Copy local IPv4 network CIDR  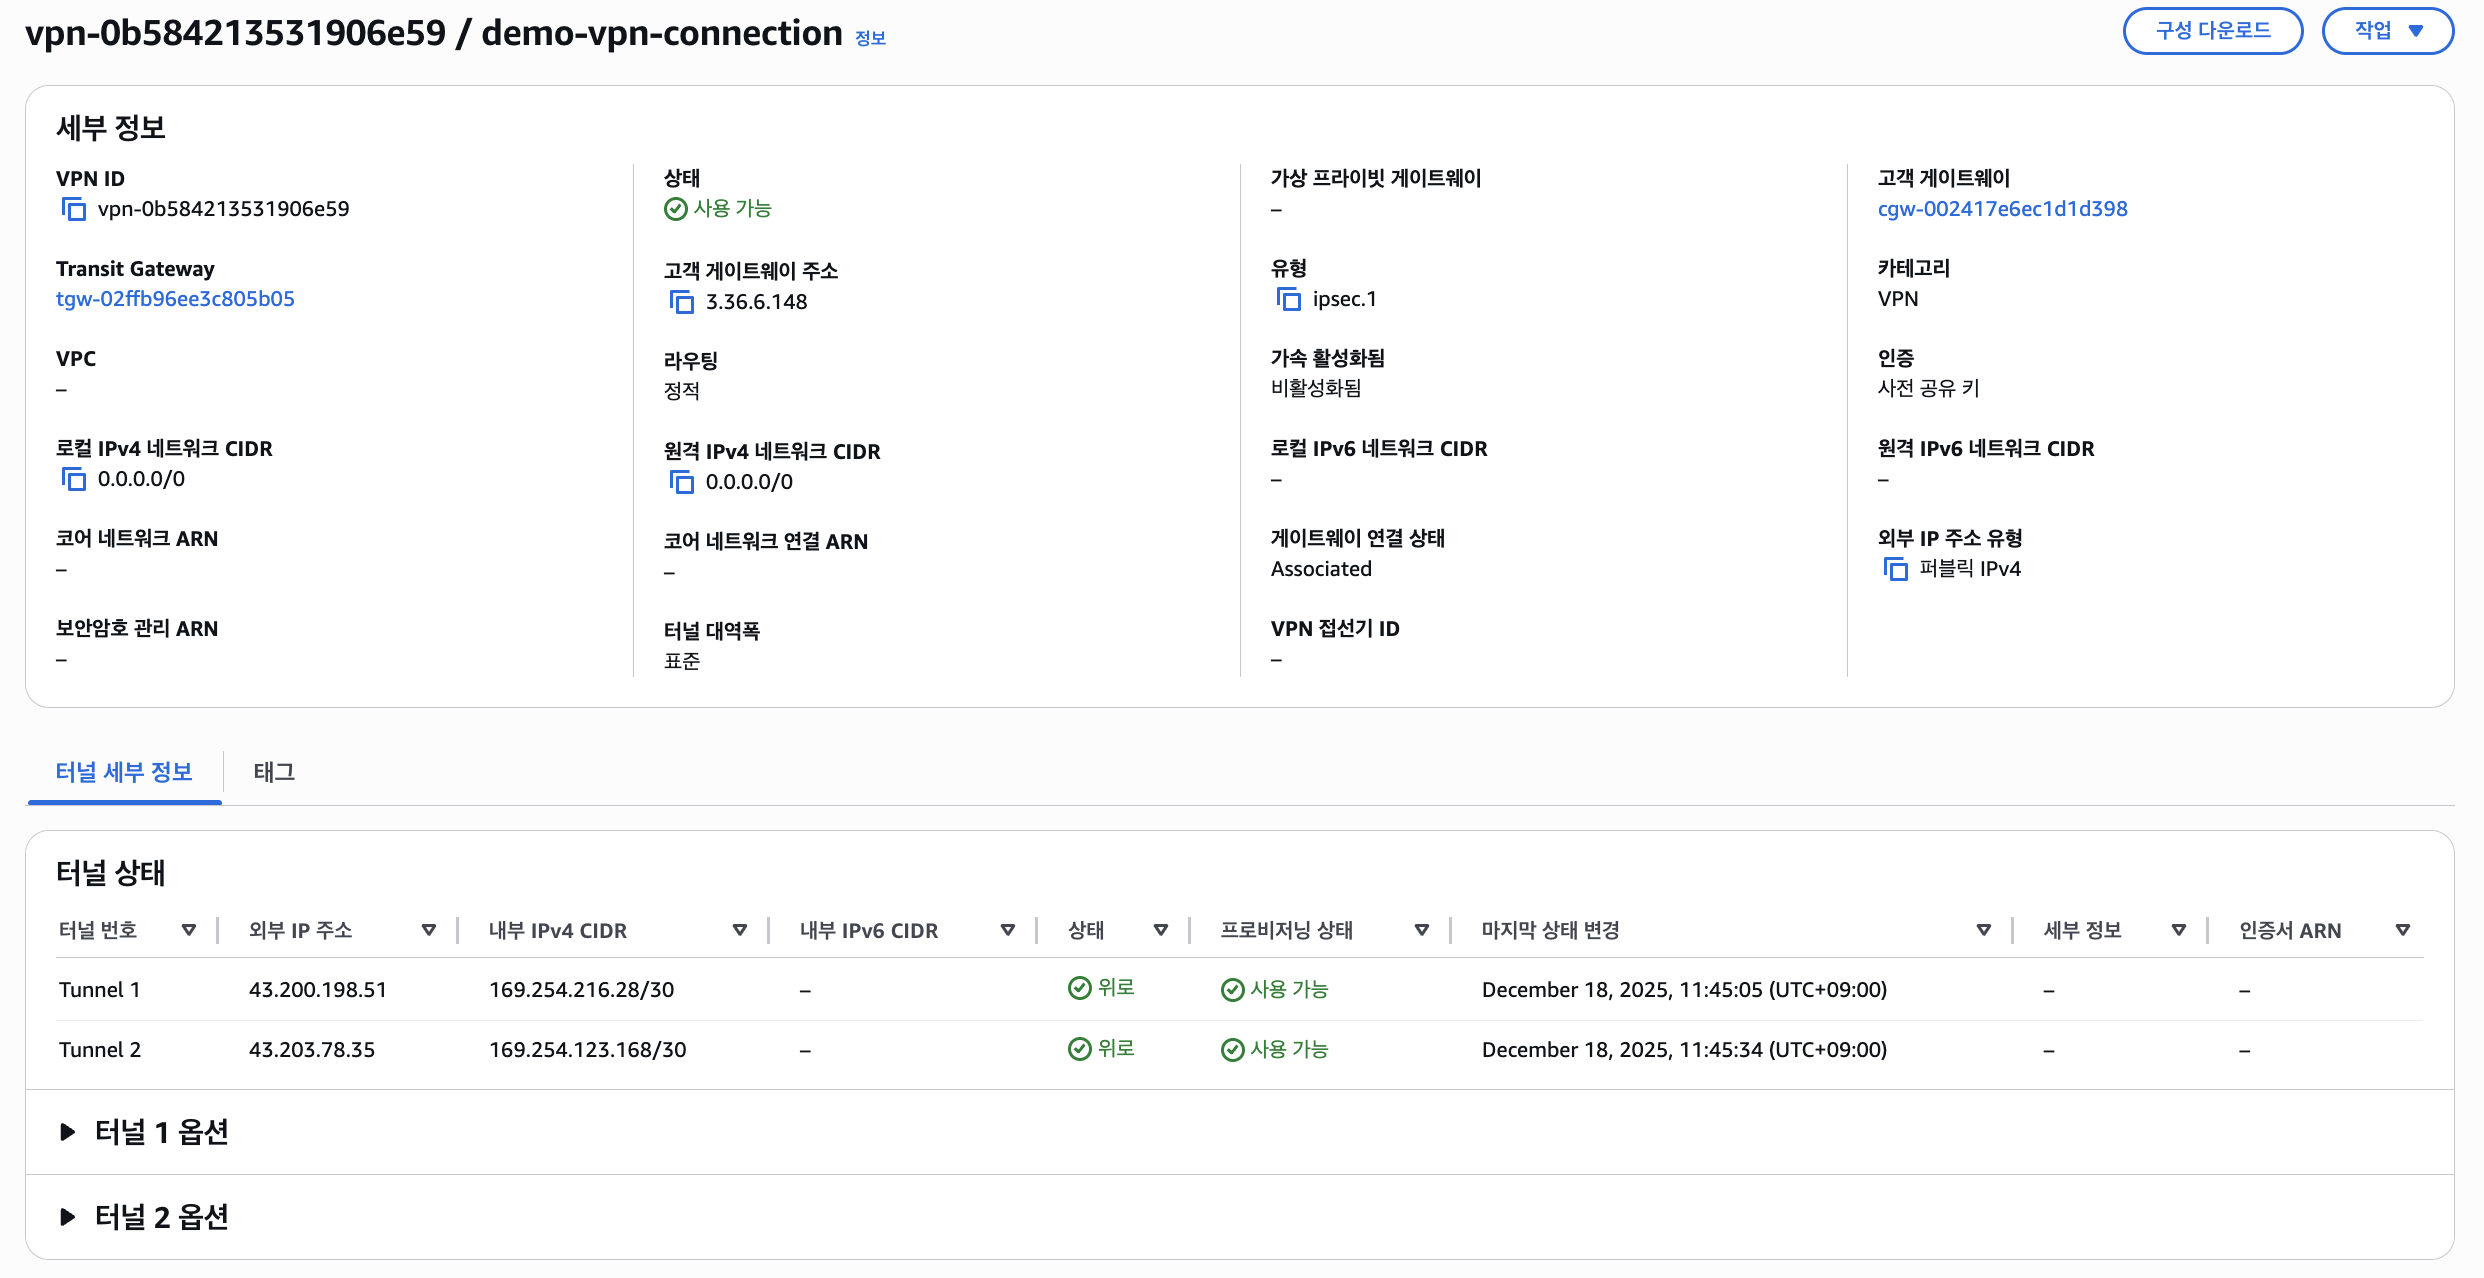click(x=73, y=479)
